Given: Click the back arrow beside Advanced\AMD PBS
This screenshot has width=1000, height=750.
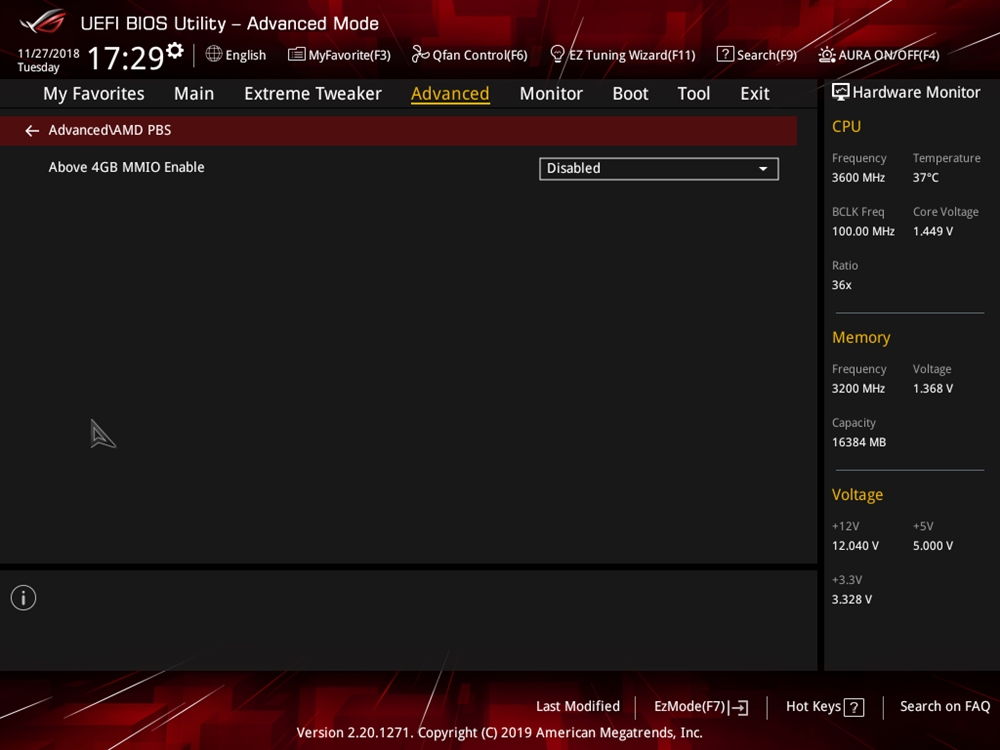Looking at the screenshot, I should [32, 131].
